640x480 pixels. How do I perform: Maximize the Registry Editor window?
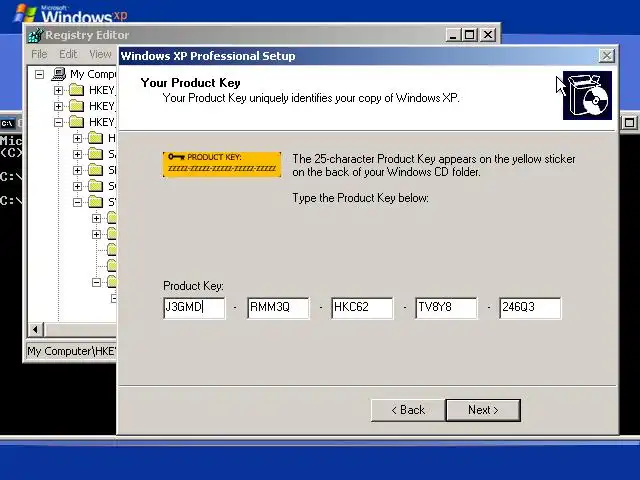(470, 35)
